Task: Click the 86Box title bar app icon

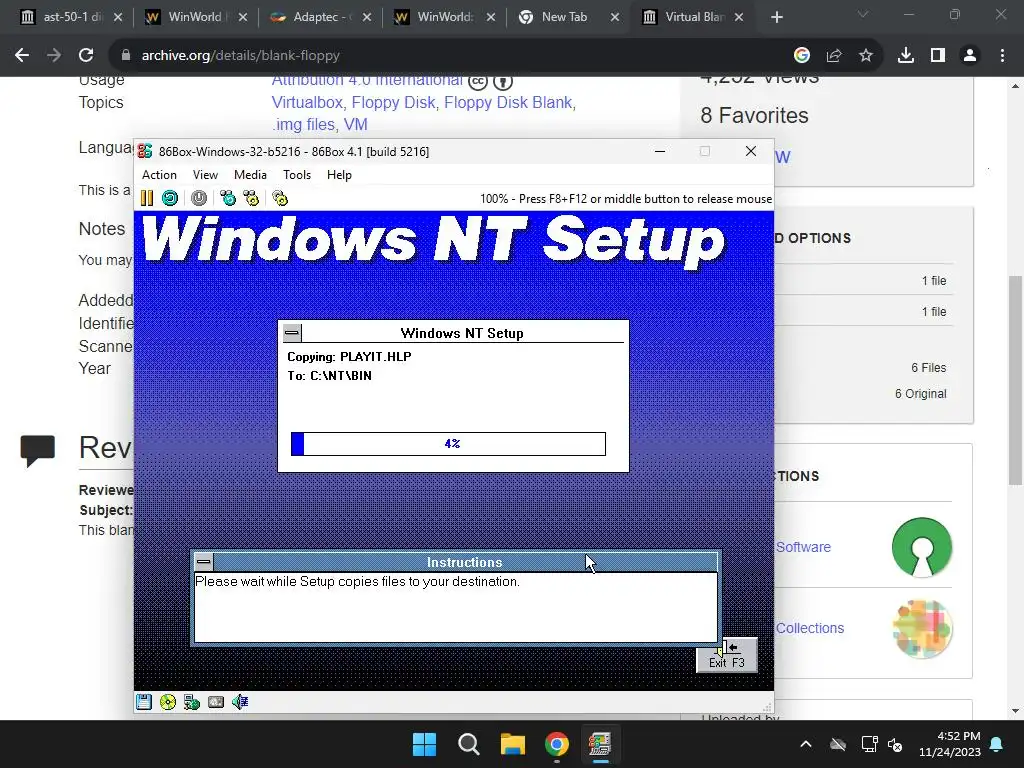Action: coord(145,152)
